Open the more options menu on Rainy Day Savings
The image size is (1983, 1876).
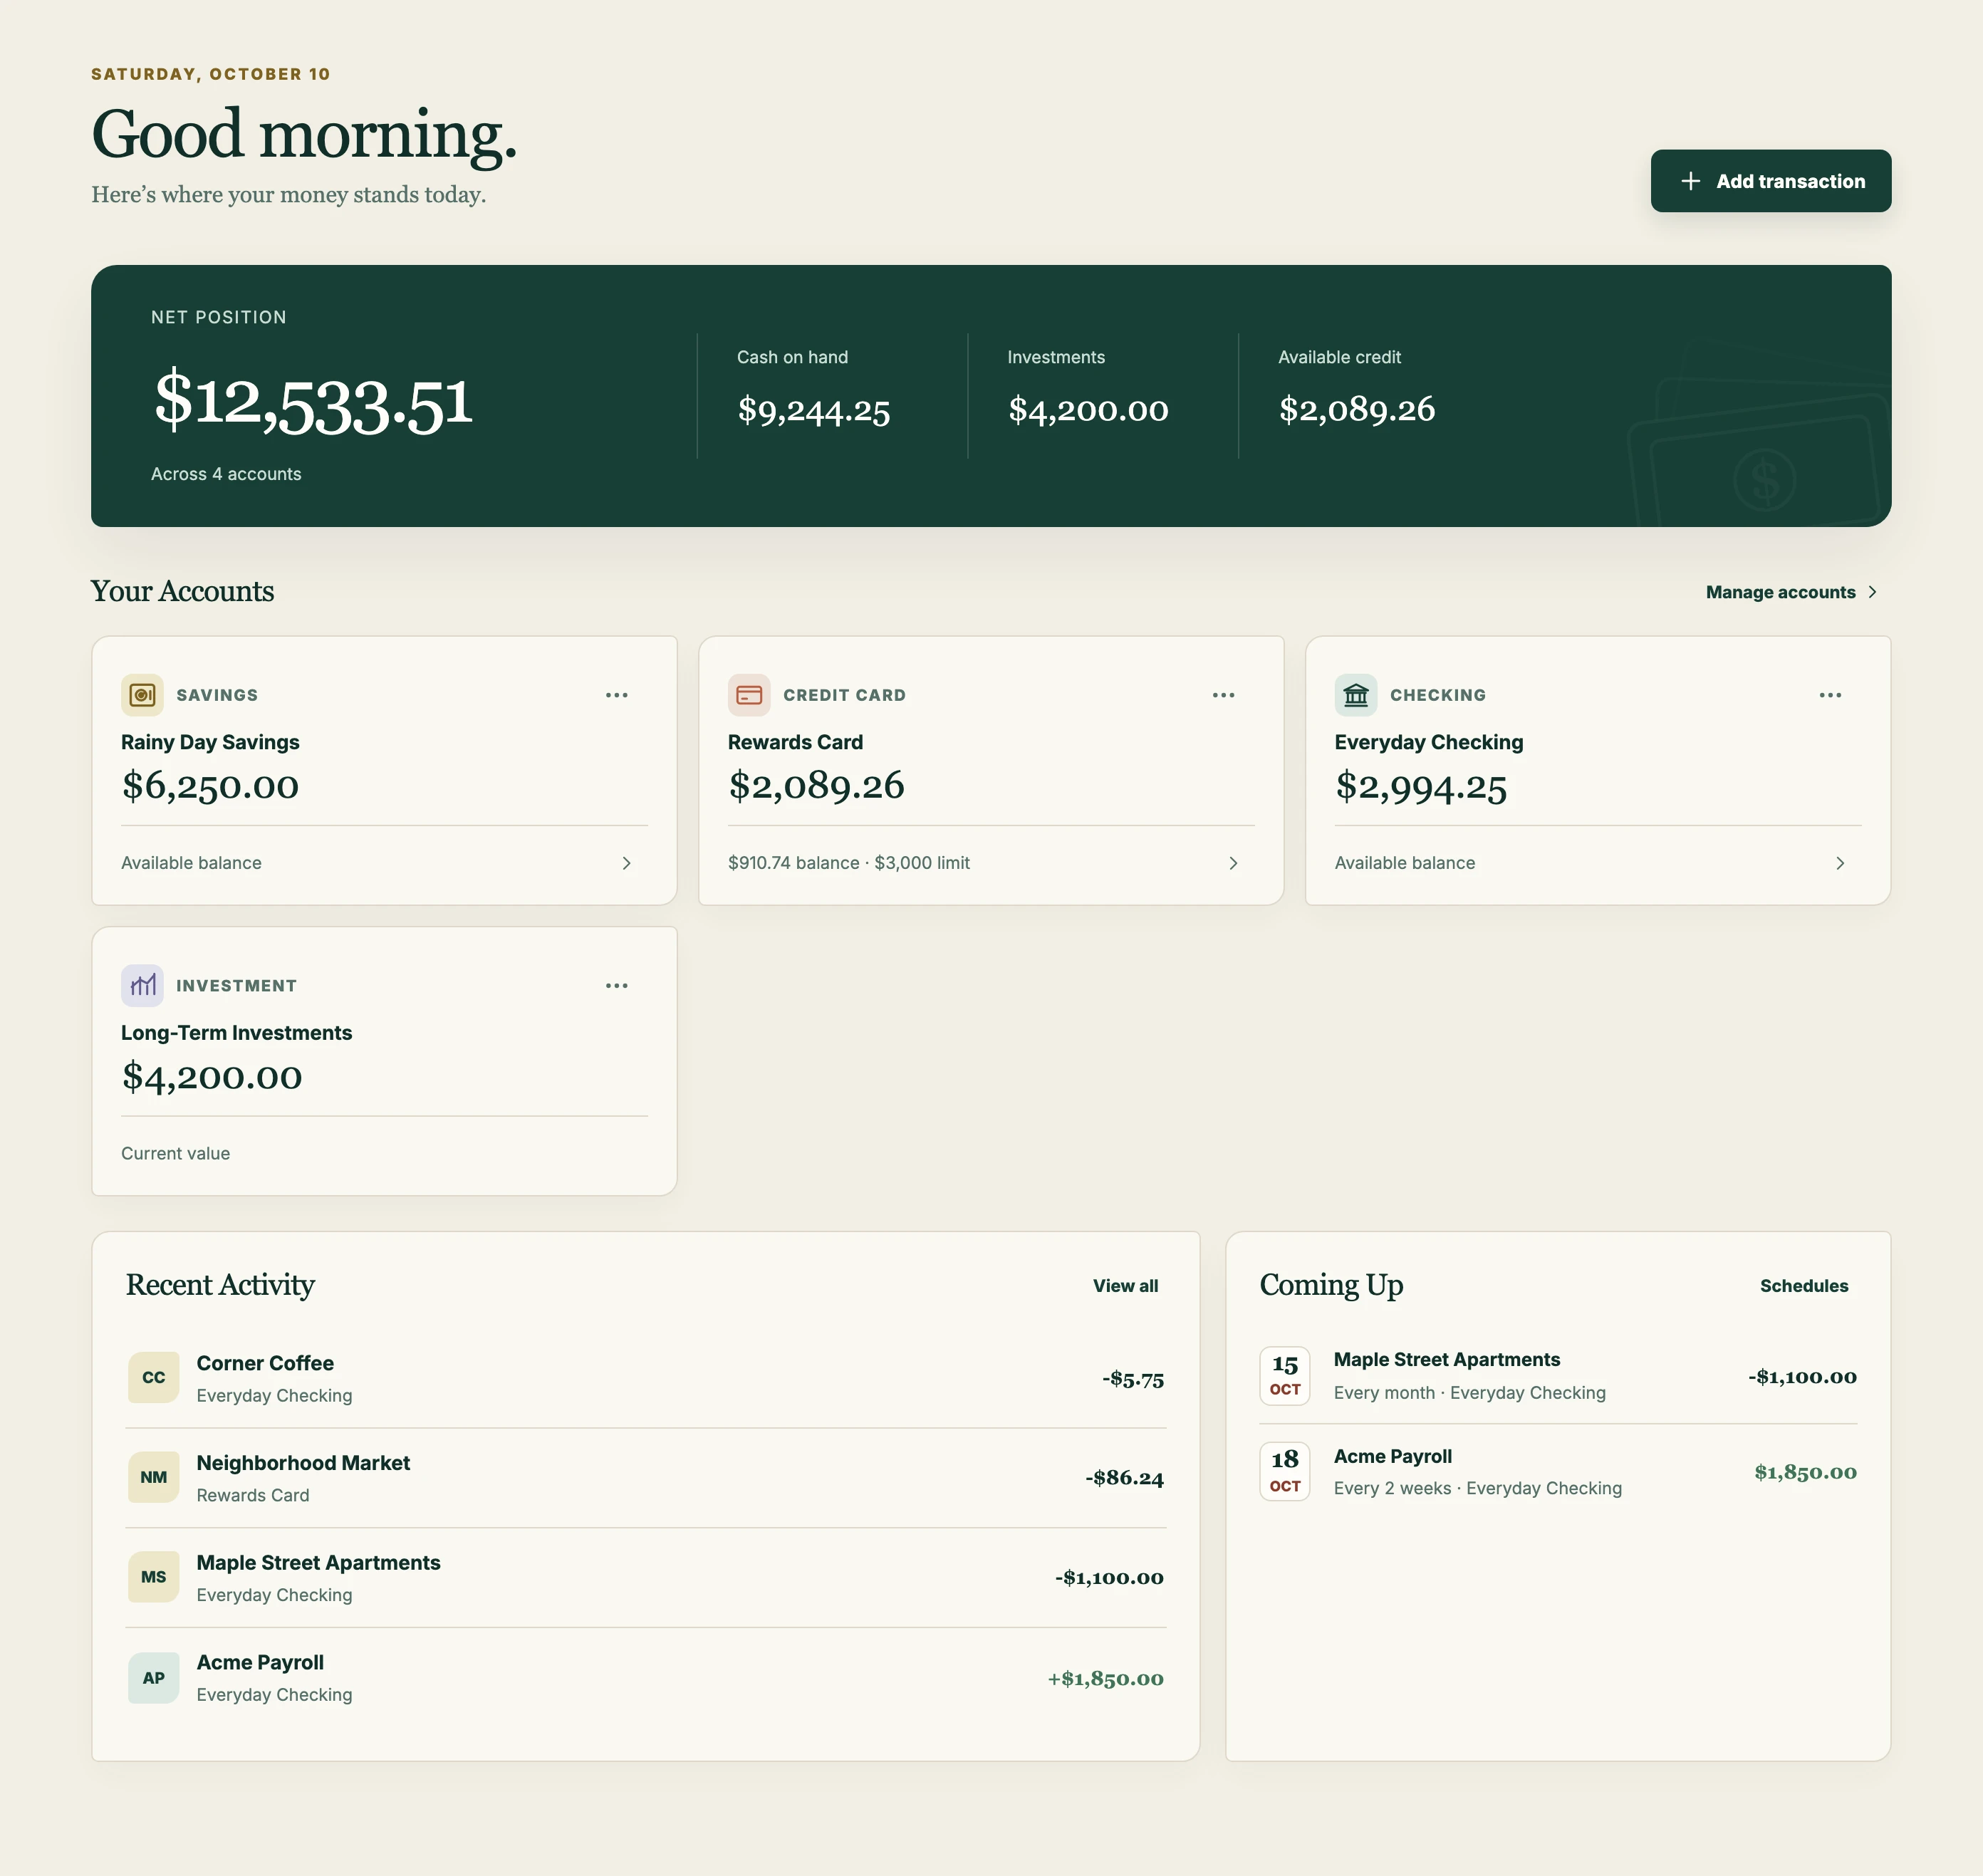[617, 695]
